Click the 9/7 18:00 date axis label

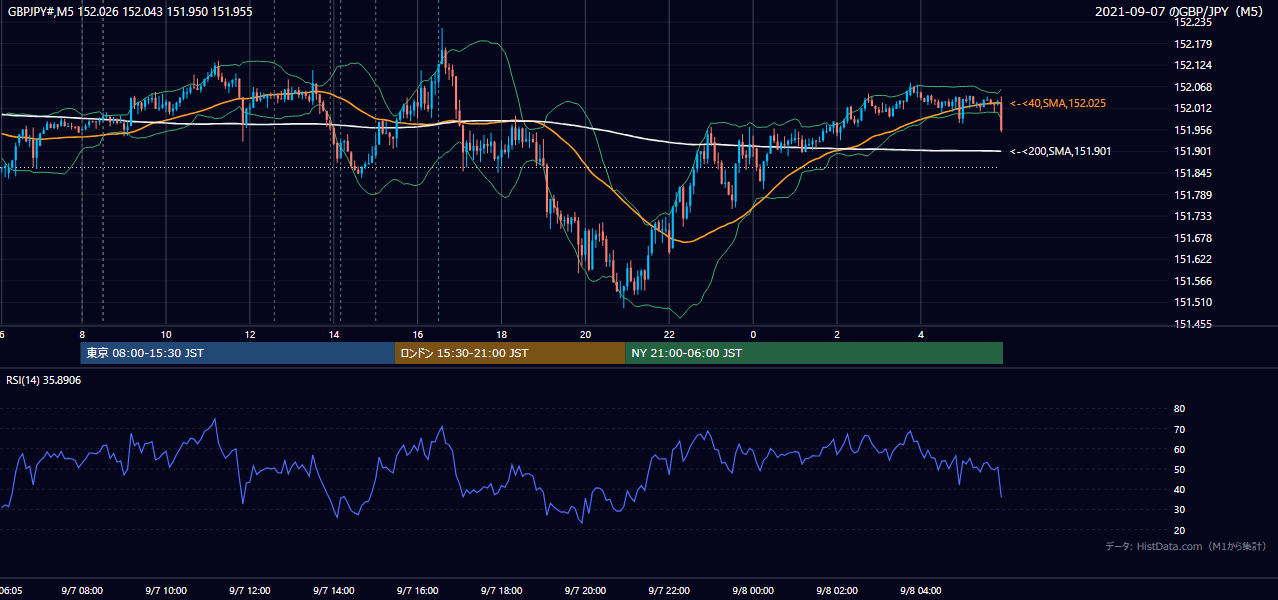(502, 591)
